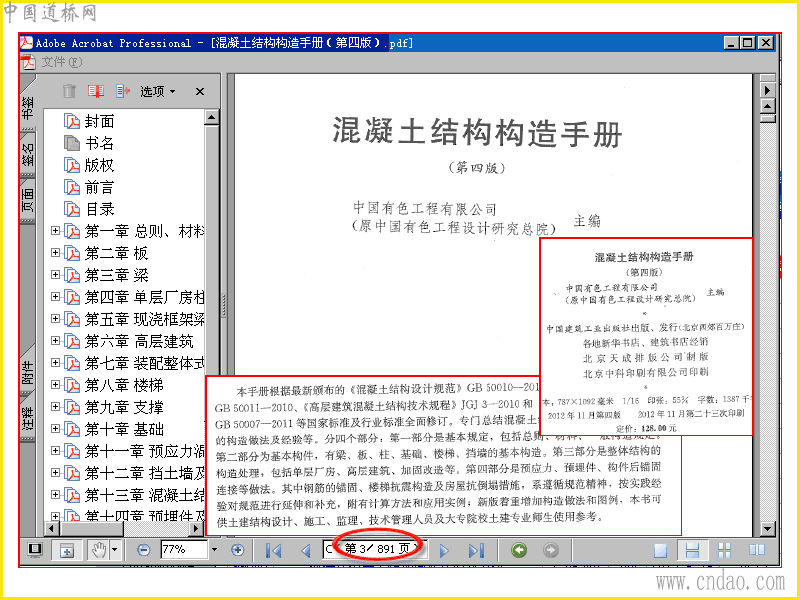Delete bookmark with trash icon

pos(69,91)
